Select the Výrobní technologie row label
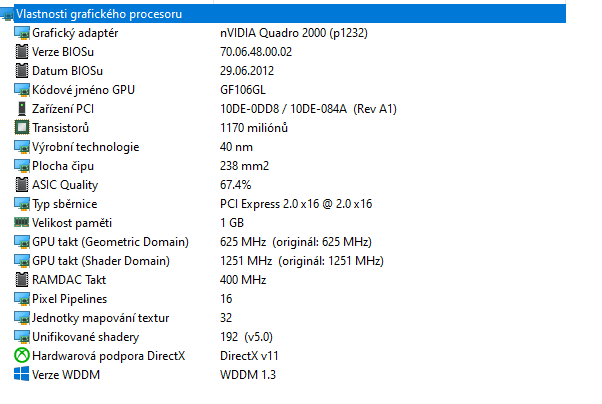 point(85,147)
